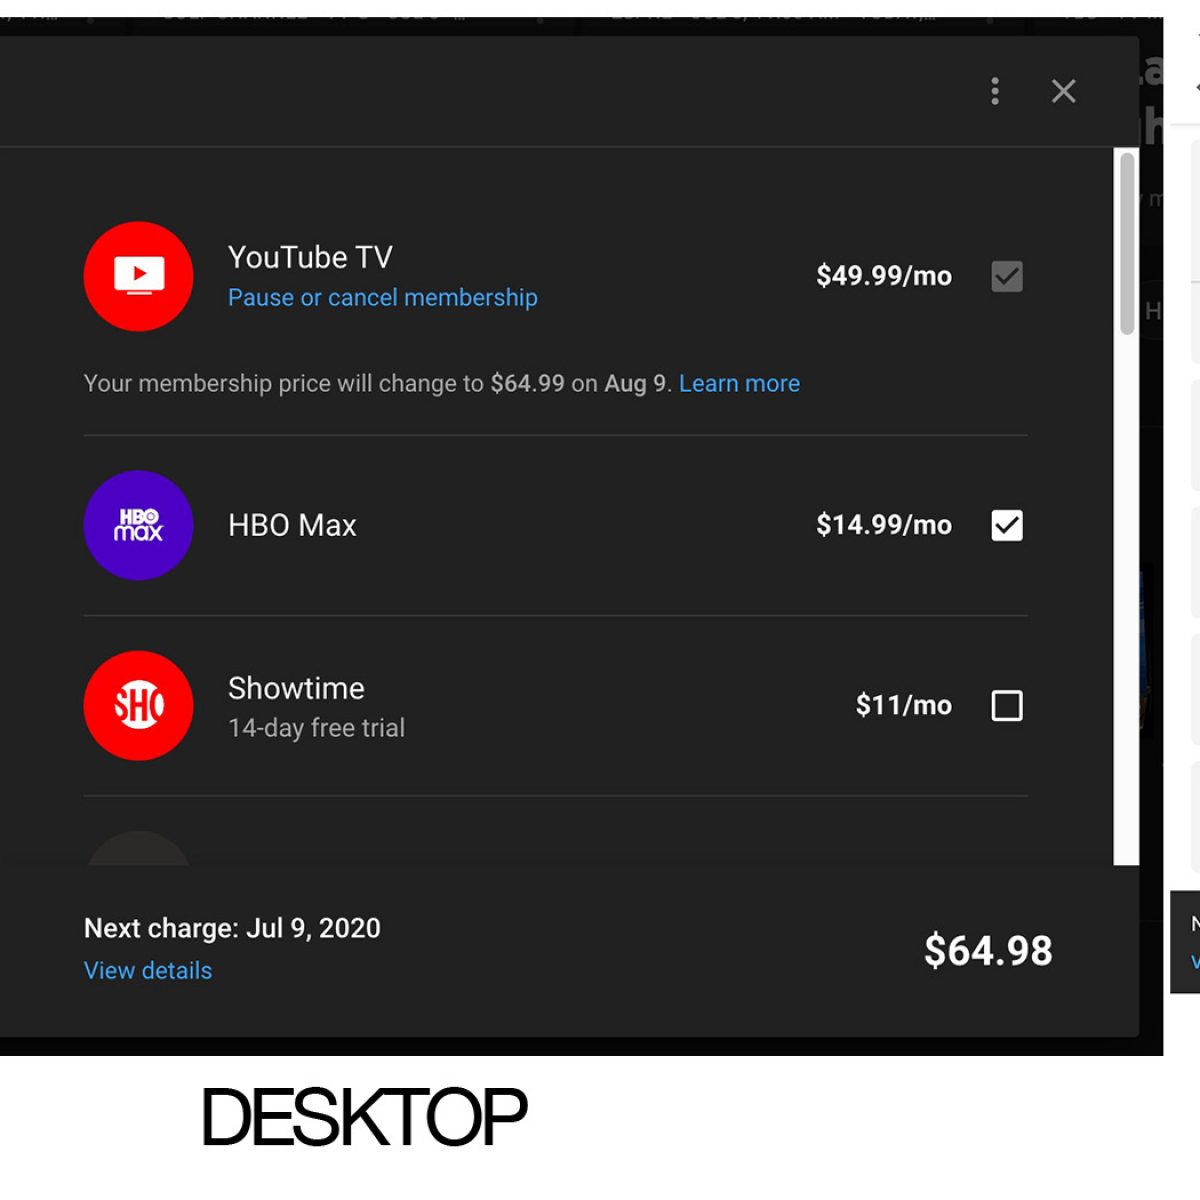Click the $11/mo price

pos(904,706)
